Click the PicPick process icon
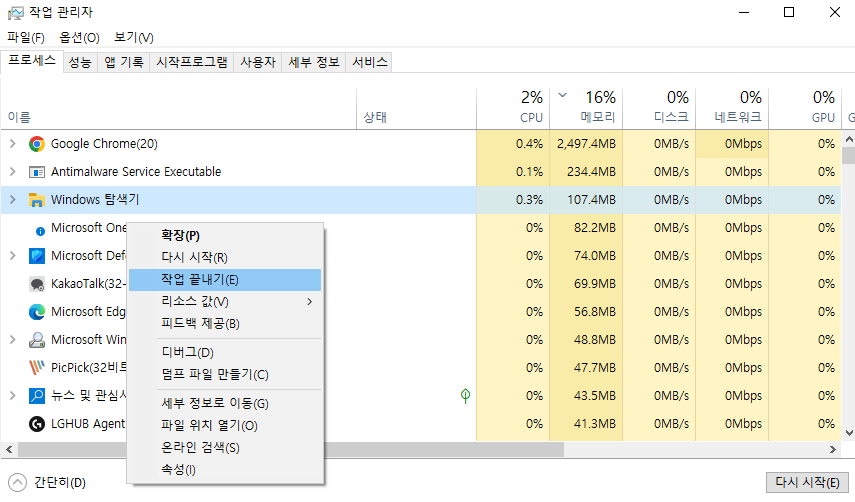This screenshot has height=502, width=855. 37,368
